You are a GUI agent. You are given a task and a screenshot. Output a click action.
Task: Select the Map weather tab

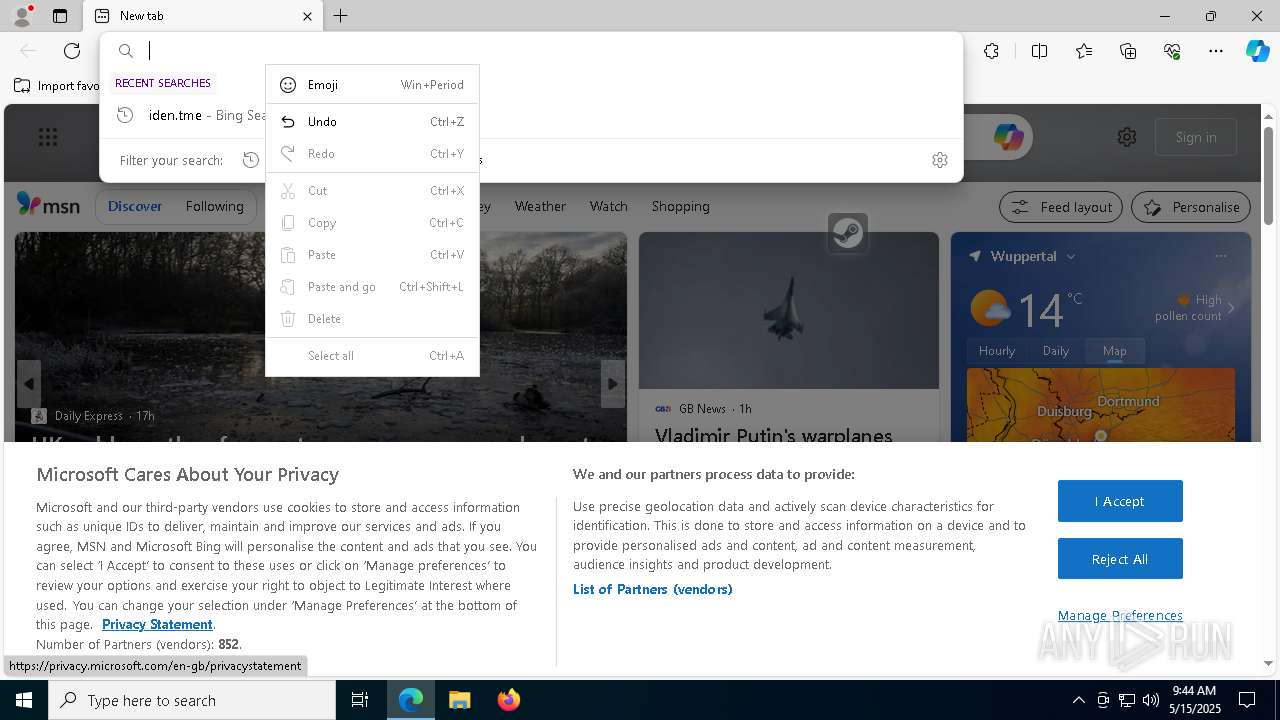pos(1114,351)
